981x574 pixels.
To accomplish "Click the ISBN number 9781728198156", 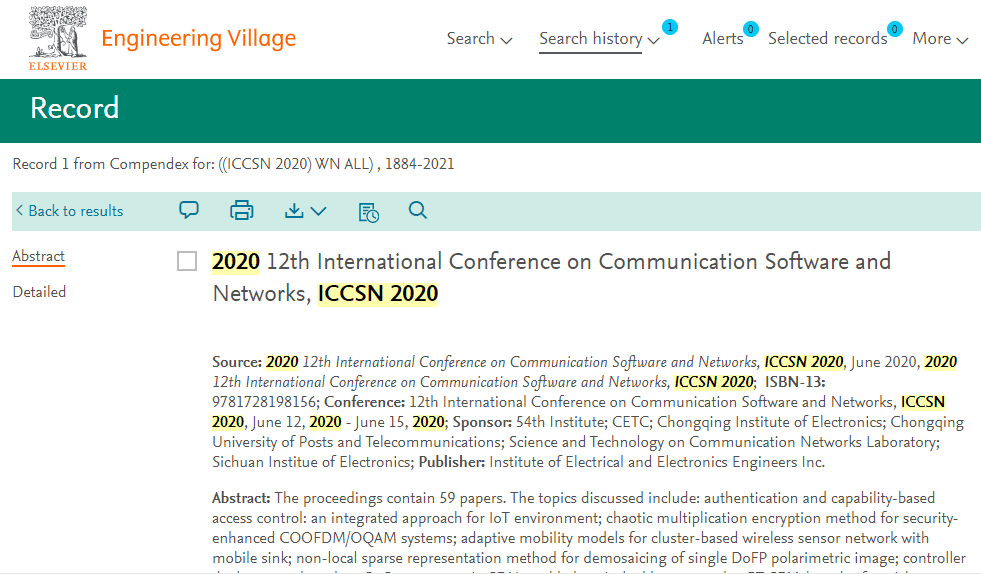I will pos(264,402).
